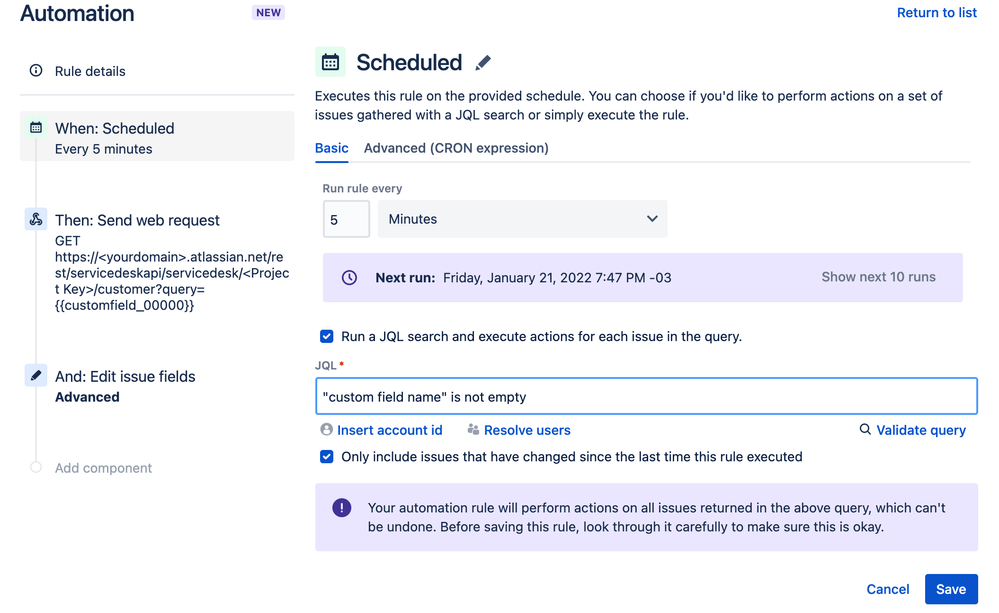This screenshot has height=613, width=999.
Task: Open the Minutes interval dropdown
Action: point(522,219)
